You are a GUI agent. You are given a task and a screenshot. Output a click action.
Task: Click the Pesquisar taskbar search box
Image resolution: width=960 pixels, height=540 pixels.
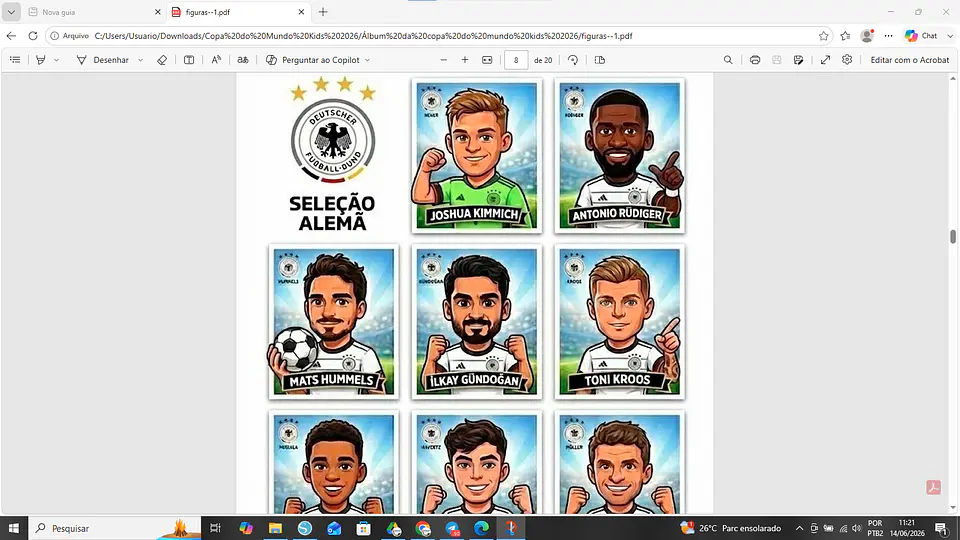(114, 528)
